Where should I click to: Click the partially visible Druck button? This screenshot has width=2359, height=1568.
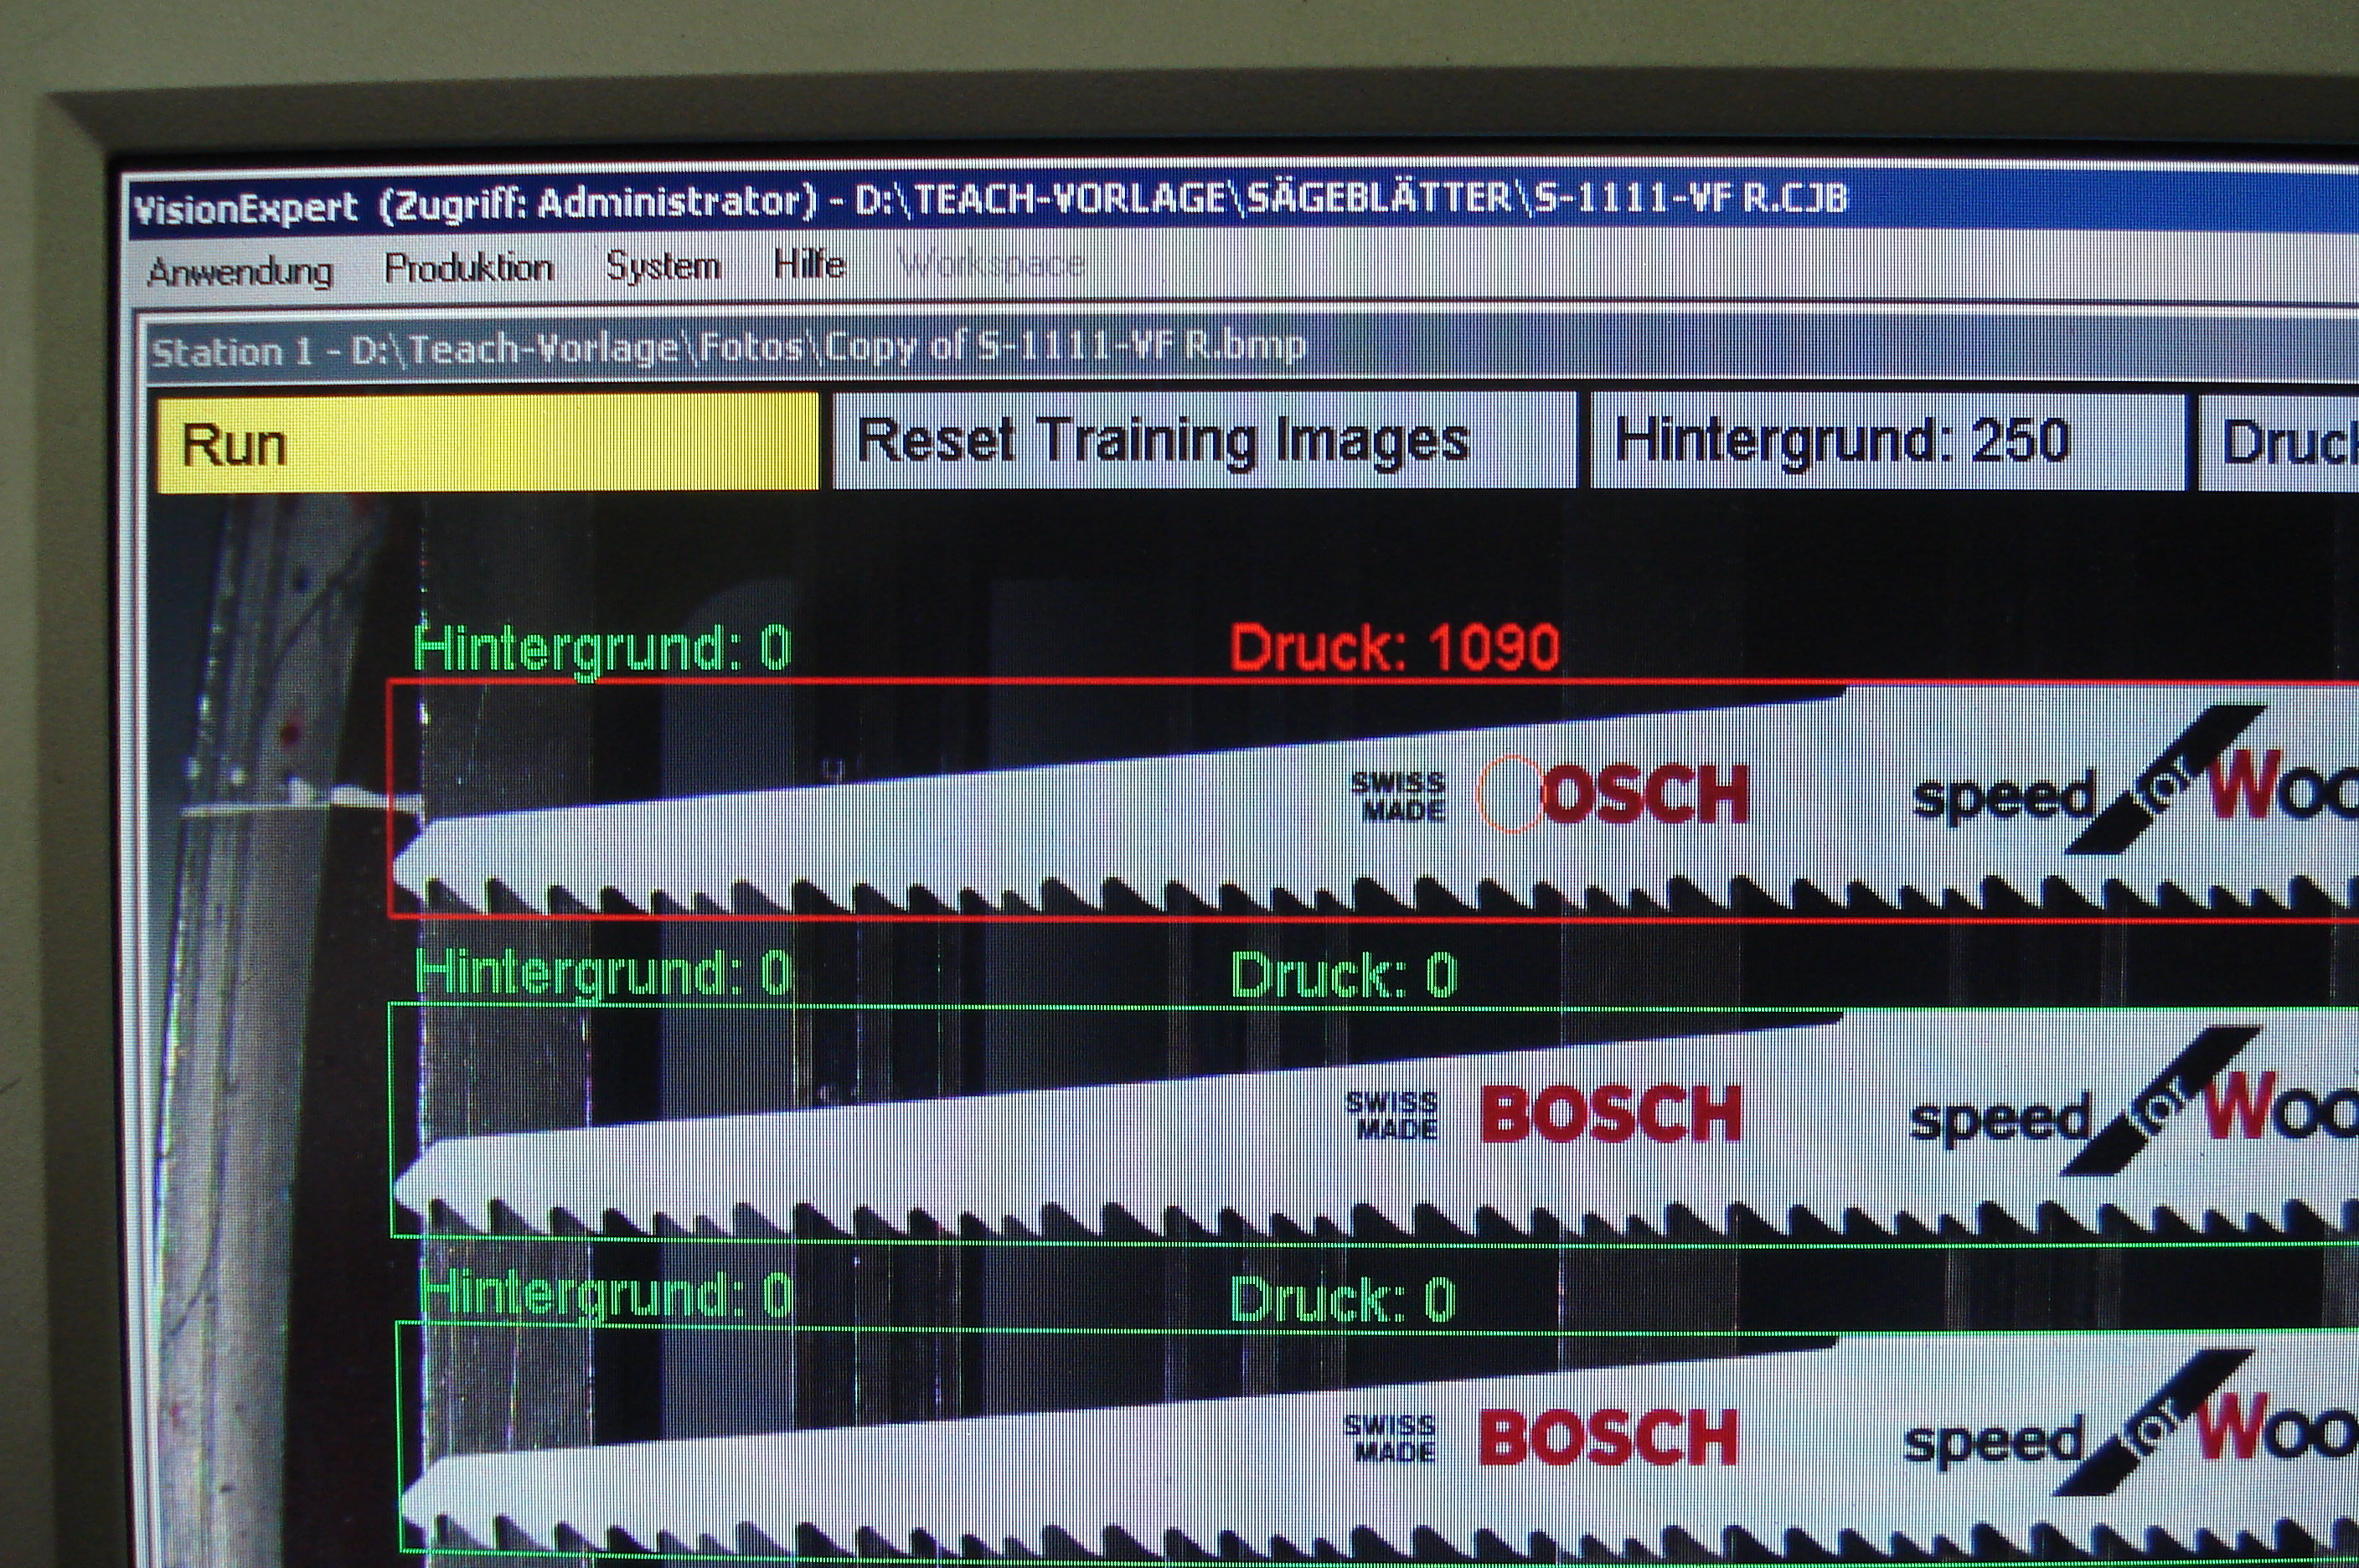(2279, 443)
